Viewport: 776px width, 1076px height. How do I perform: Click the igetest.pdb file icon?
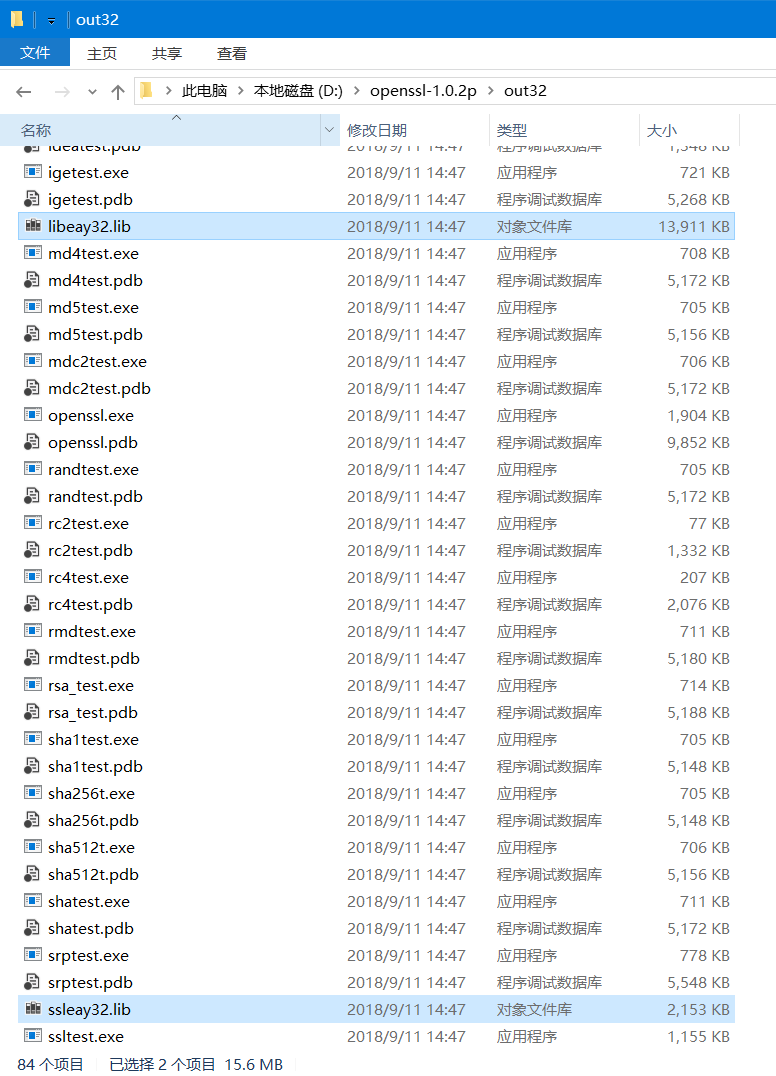pos(32,199)
